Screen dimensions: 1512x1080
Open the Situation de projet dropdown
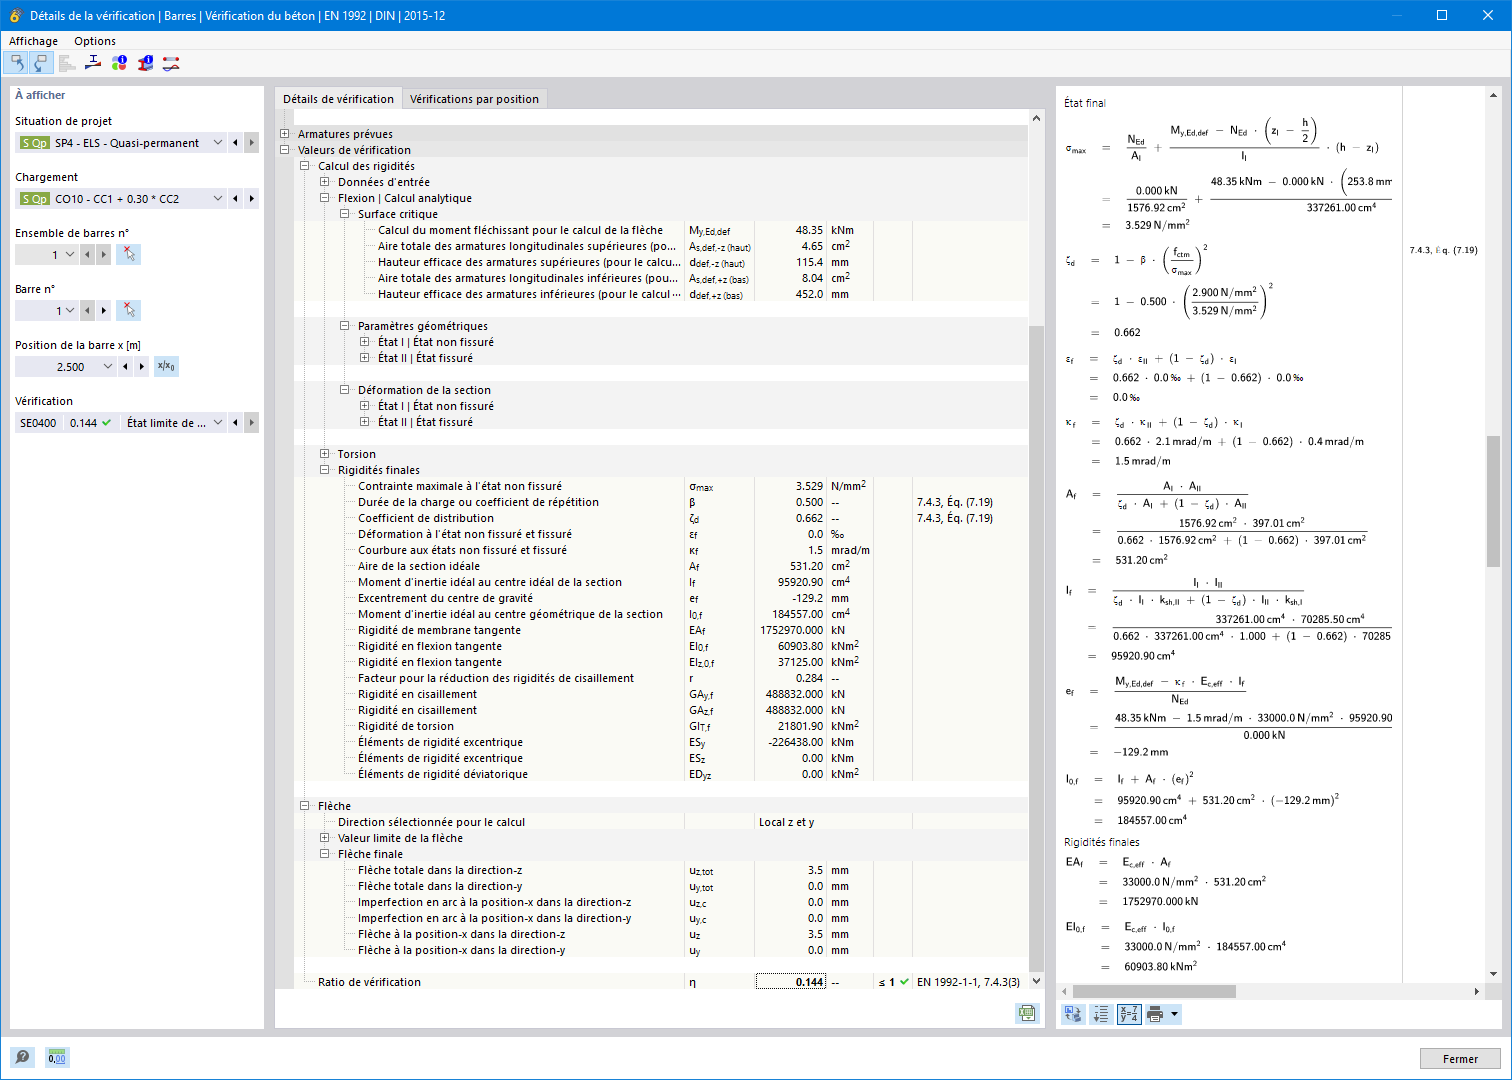pos(218,143)
